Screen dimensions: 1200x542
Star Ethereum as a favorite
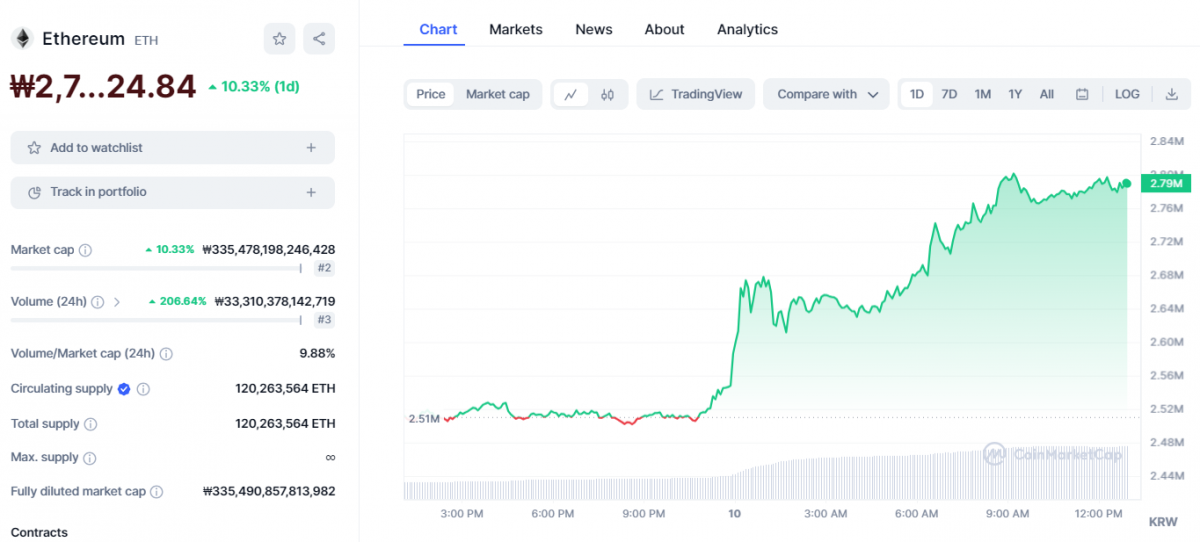280,39
